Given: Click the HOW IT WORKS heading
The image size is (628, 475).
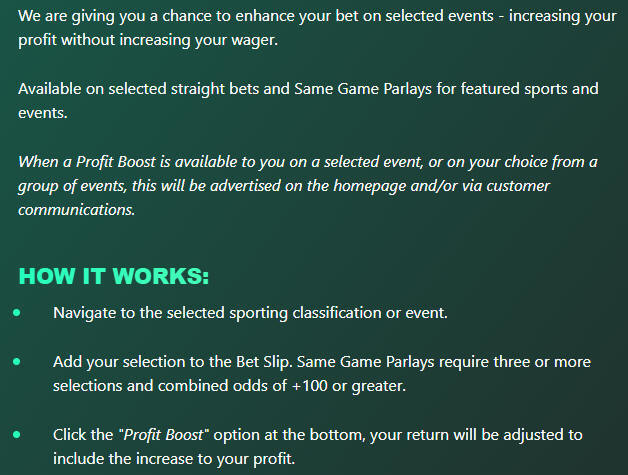Looking at the screenshot, I should 113,275.
